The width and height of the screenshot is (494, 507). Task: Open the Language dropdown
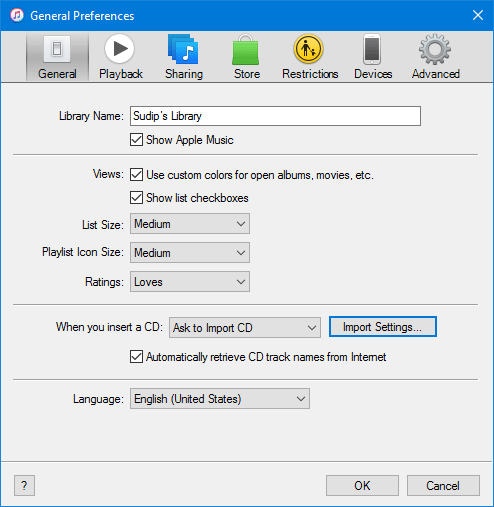tap(220, 398)
